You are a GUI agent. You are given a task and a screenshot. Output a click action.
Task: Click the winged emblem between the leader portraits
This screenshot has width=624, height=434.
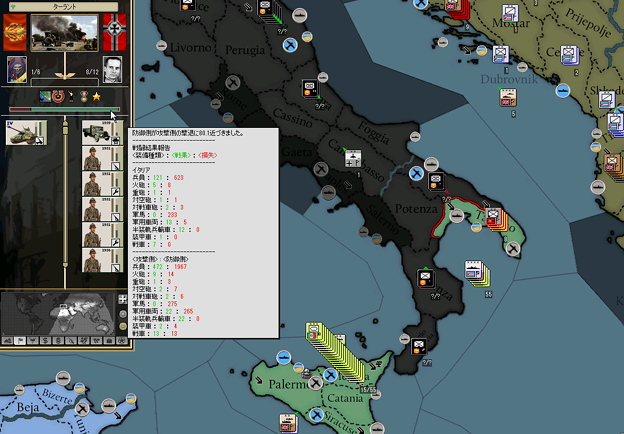tap(64, 74)
